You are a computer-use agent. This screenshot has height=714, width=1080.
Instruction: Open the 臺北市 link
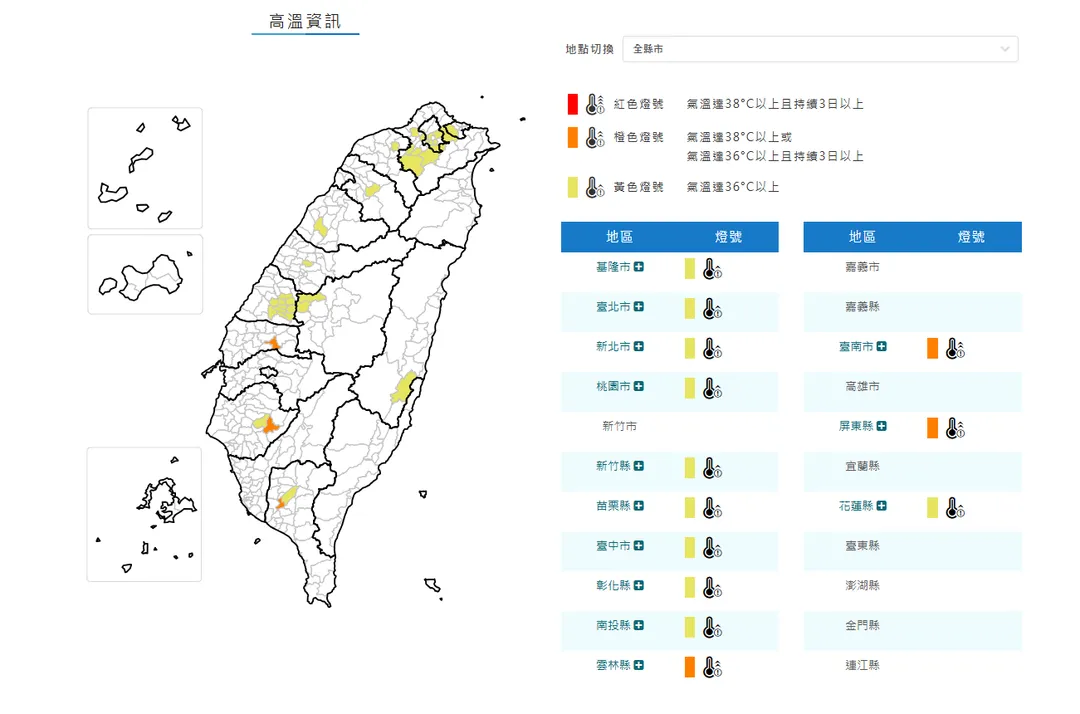(613, 306)
